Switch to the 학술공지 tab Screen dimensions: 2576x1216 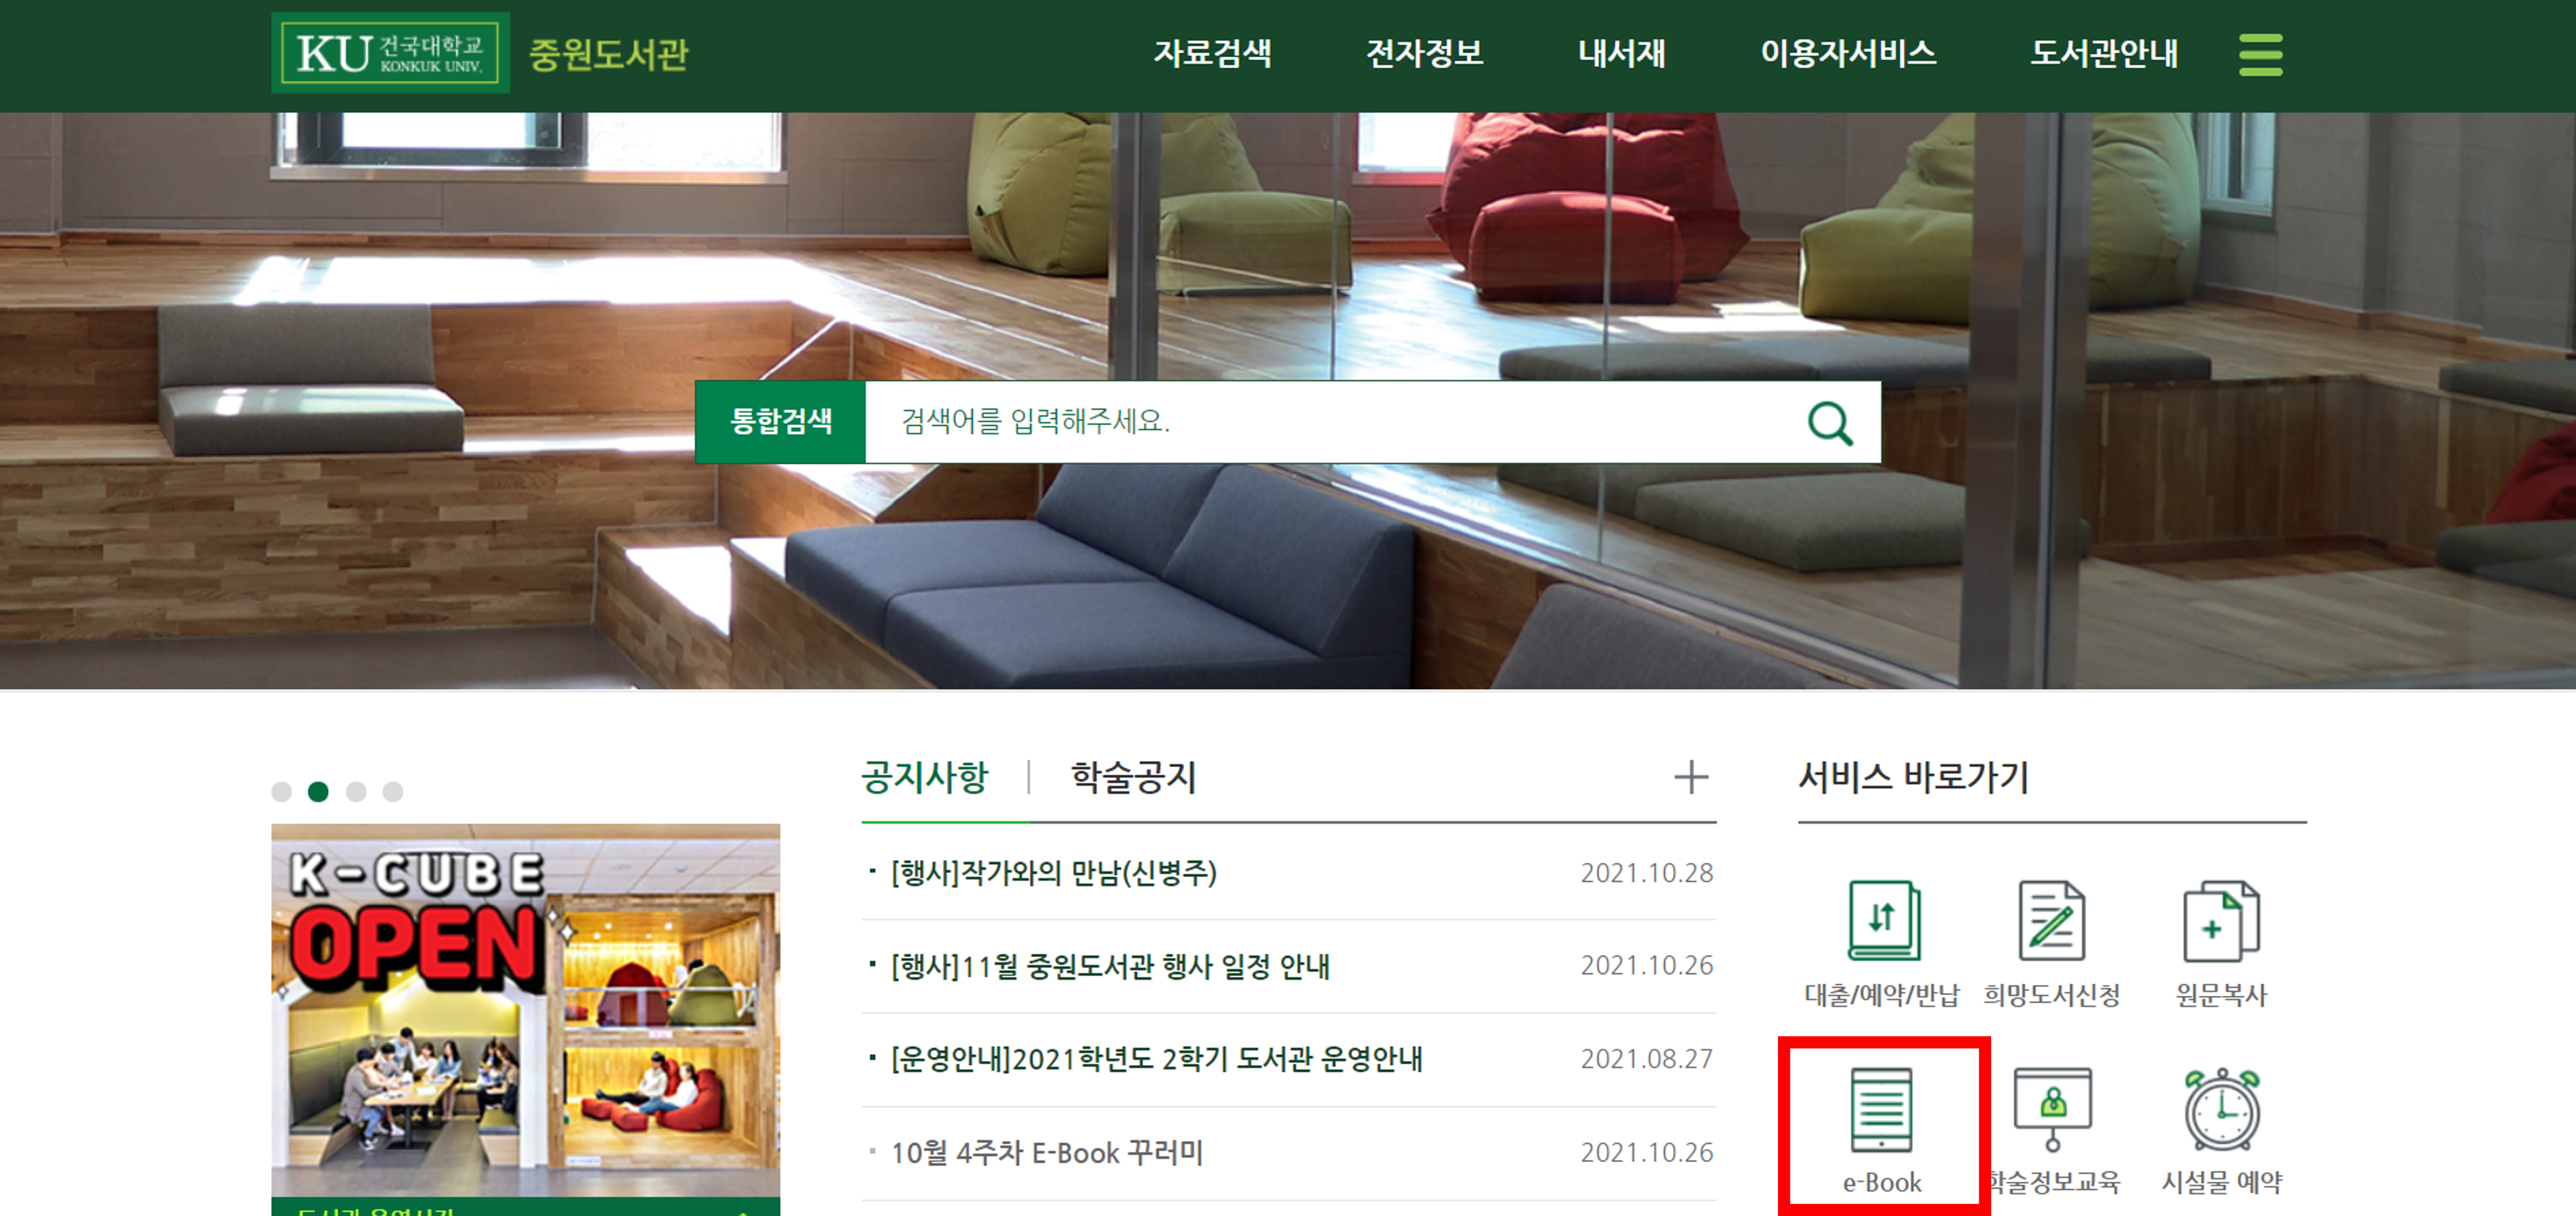tap(1133, 777)
